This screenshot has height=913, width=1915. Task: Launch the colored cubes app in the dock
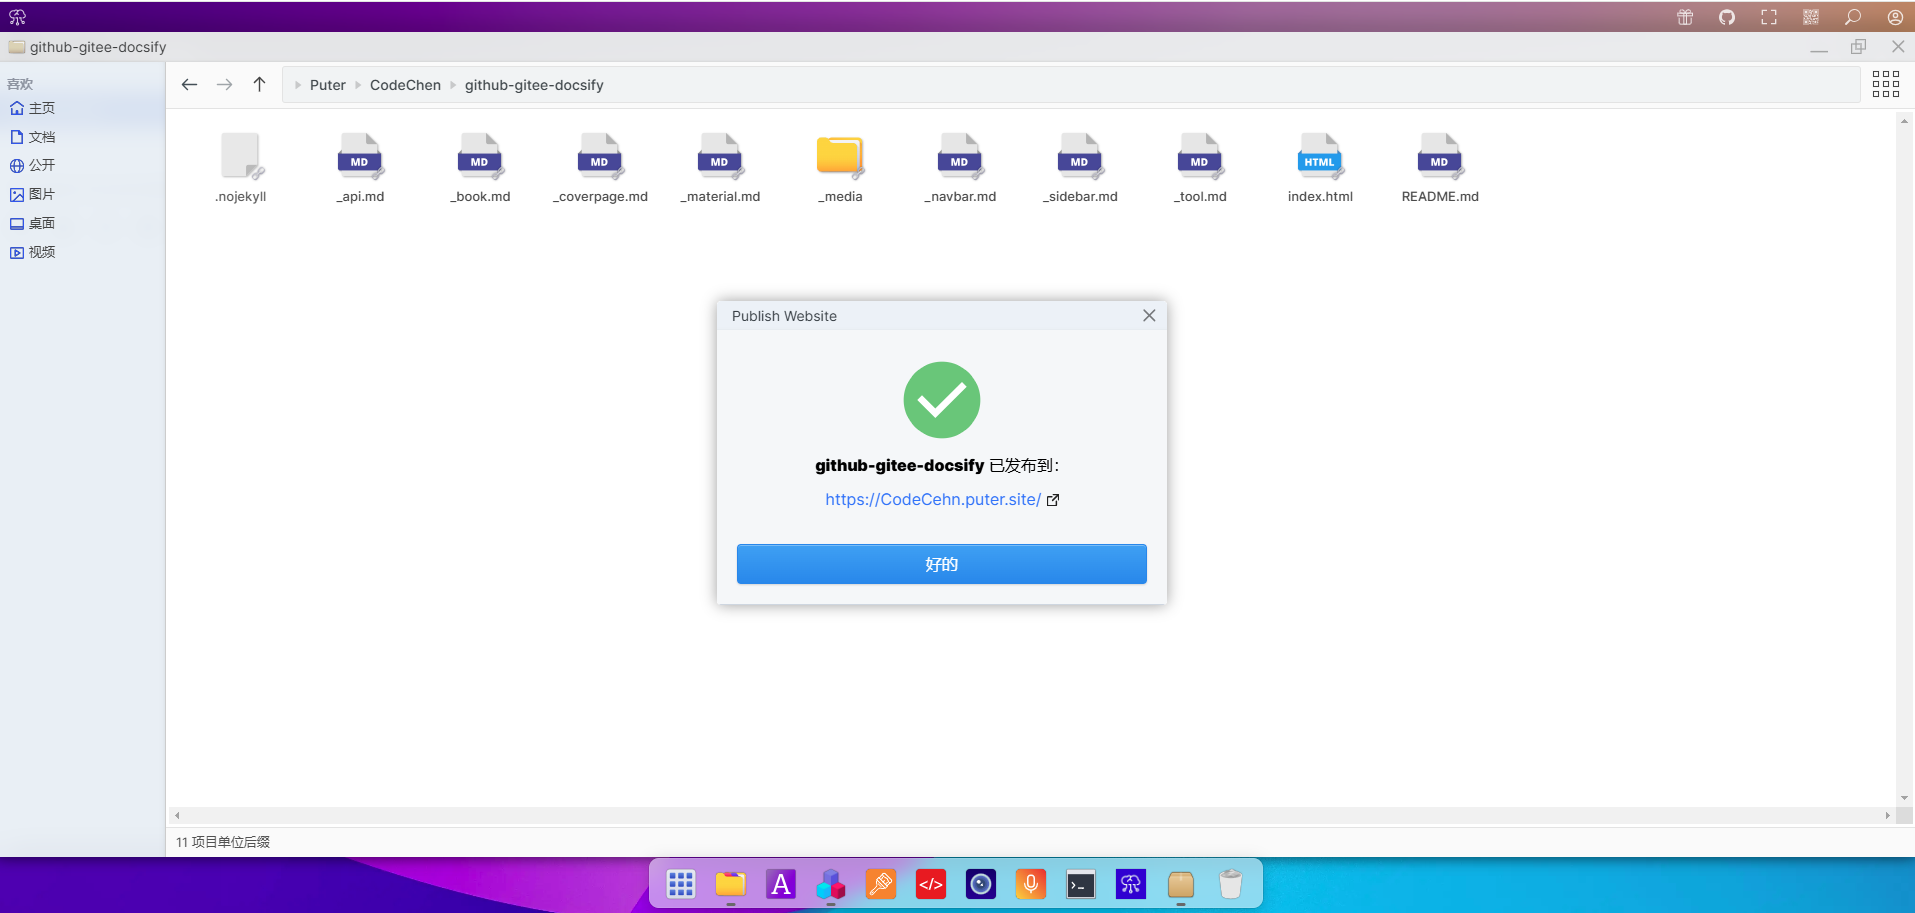[831, 884]
